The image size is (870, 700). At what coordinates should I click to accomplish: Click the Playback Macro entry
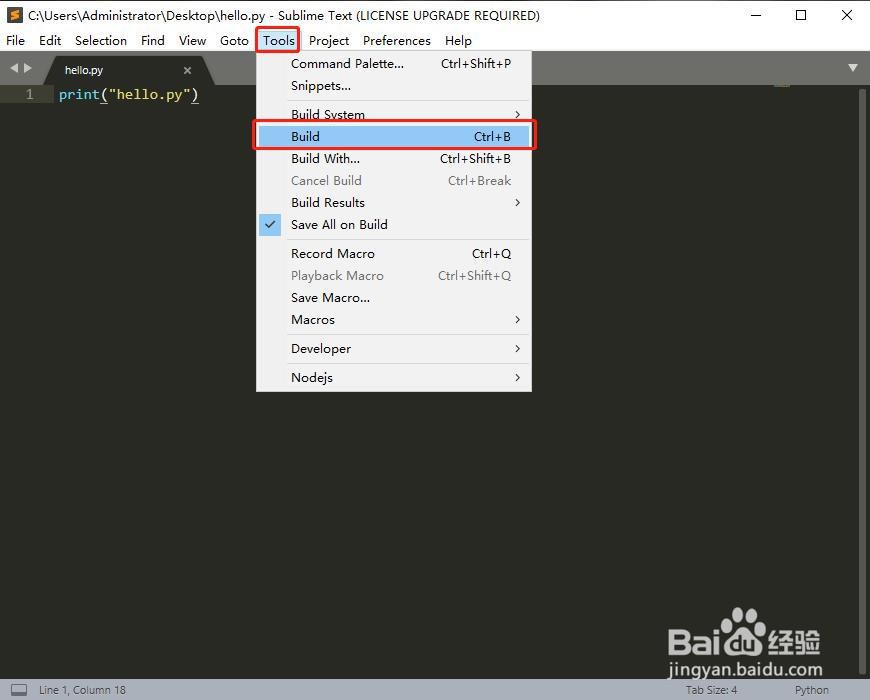tap(394, 276)
